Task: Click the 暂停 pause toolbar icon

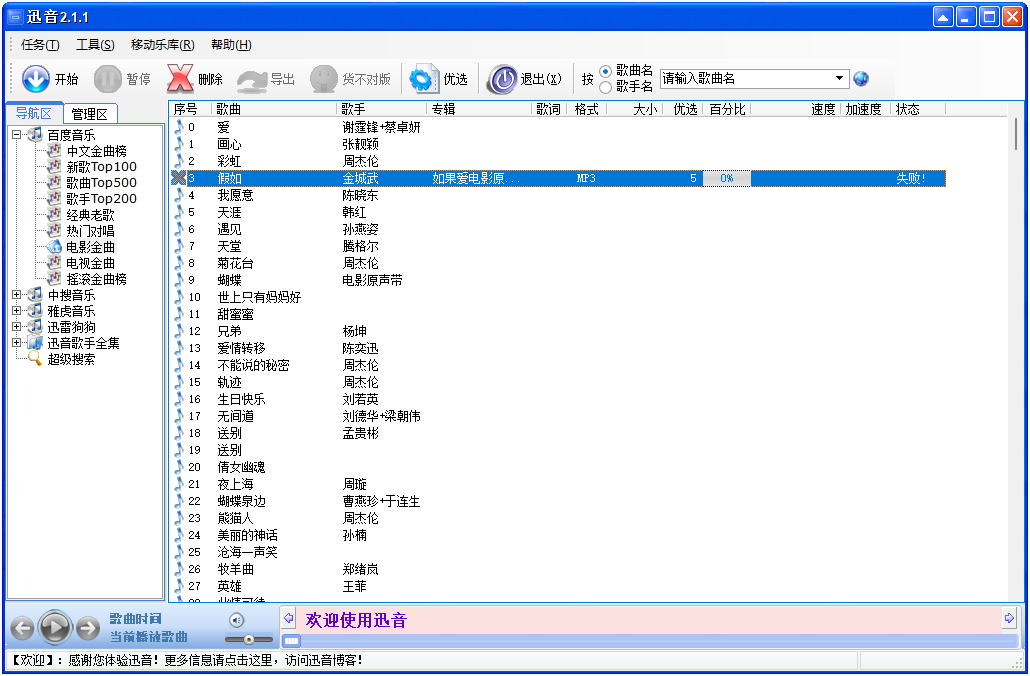Action: [x=108, y=79]
